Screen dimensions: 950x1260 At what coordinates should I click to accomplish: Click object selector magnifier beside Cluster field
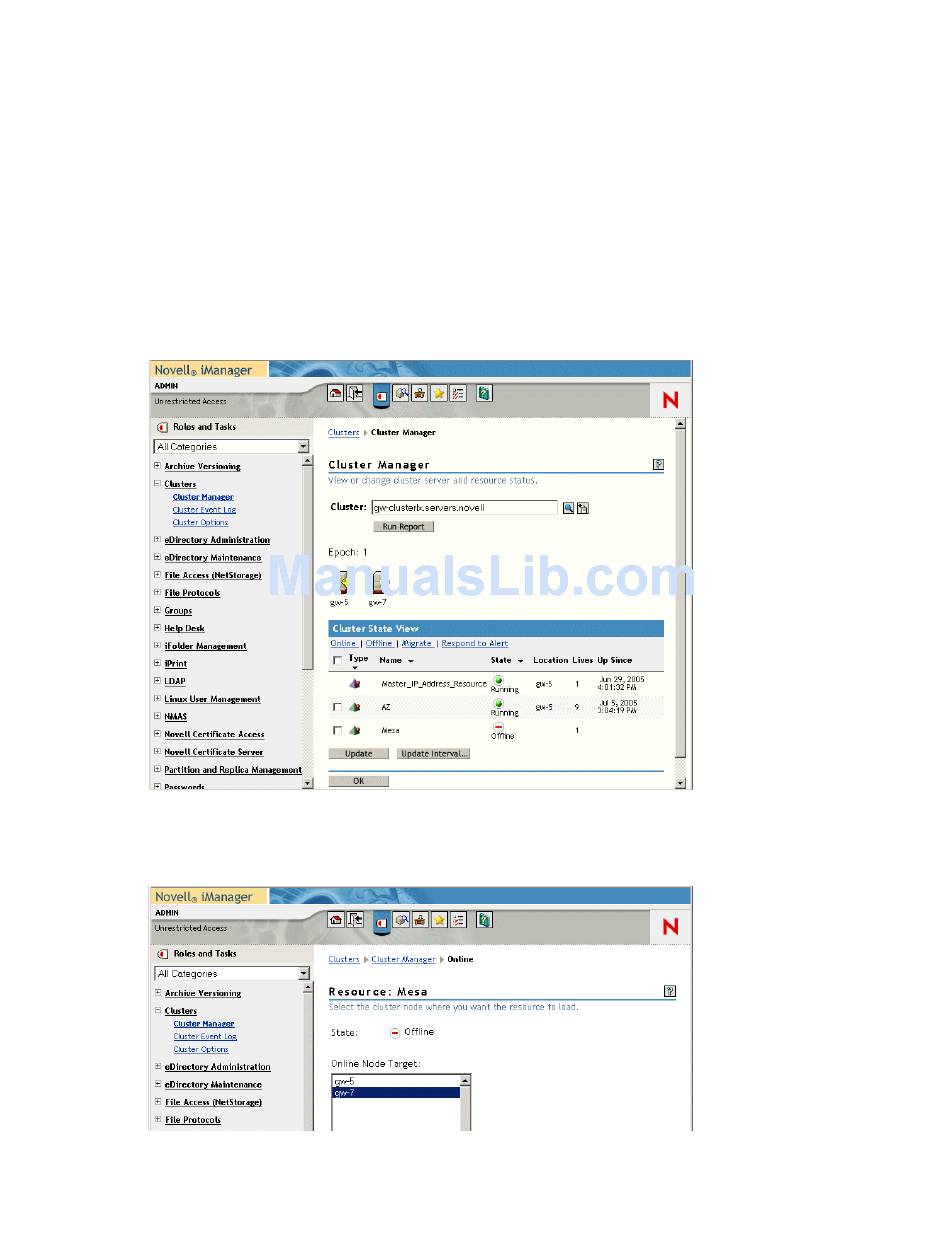point(568,508)
